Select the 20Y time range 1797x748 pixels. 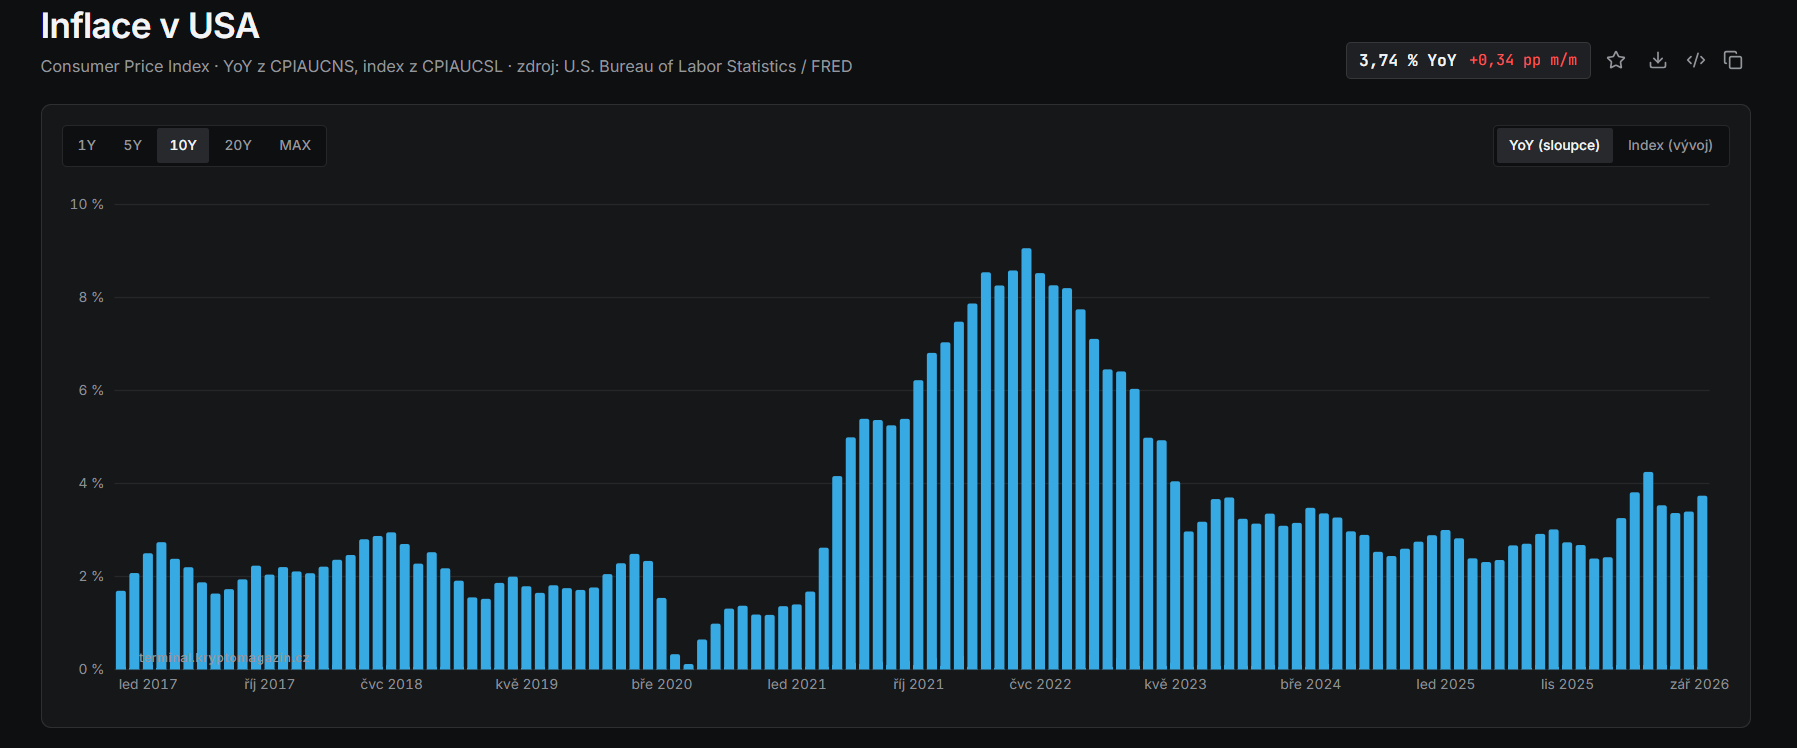coord(238,145)
